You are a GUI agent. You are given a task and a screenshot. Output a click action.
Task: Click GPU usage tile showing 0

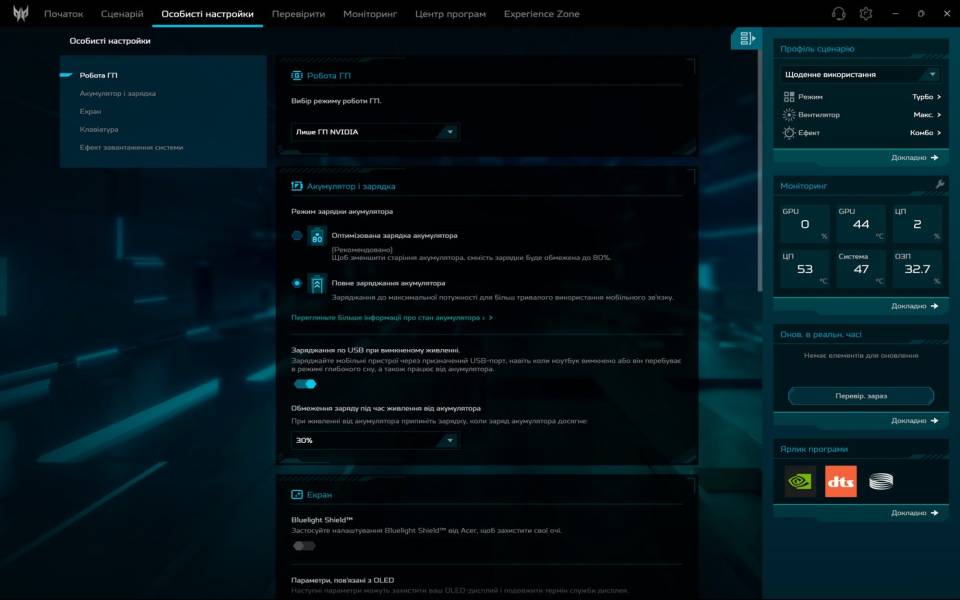[804, 224]
